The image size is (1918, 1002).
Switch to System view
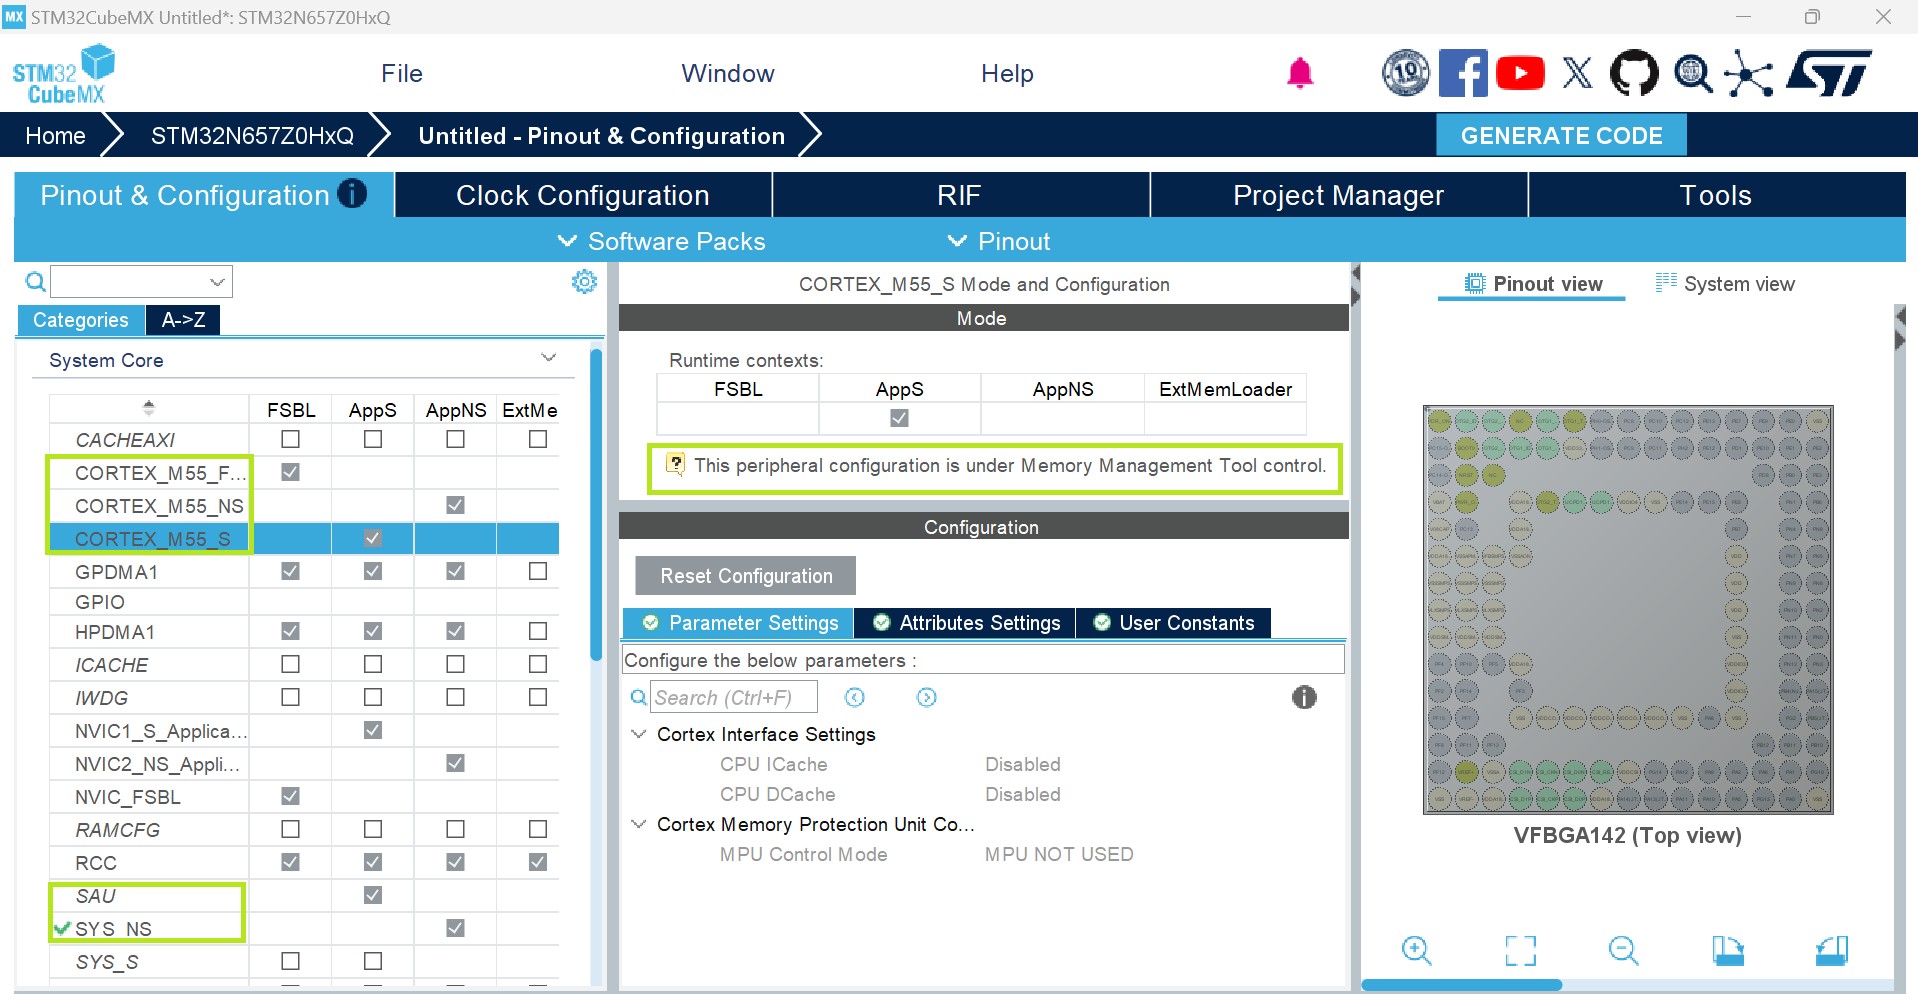1726,284
